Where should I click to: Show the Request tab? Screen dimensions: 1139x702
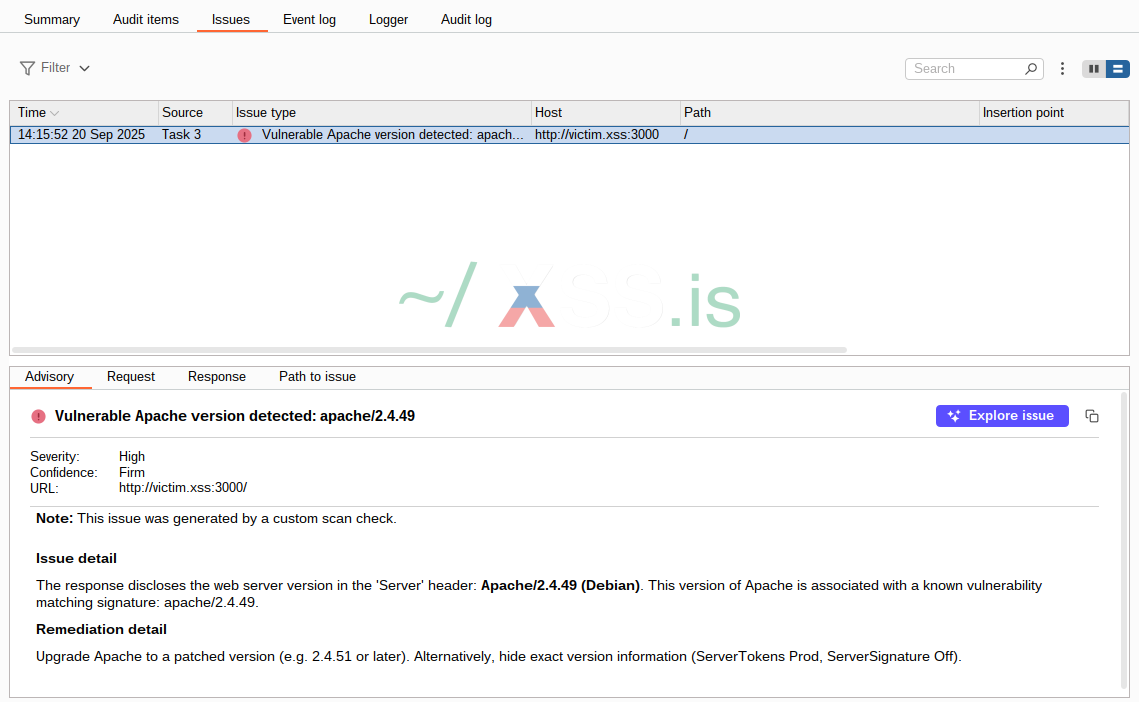[x=131, y=377]
